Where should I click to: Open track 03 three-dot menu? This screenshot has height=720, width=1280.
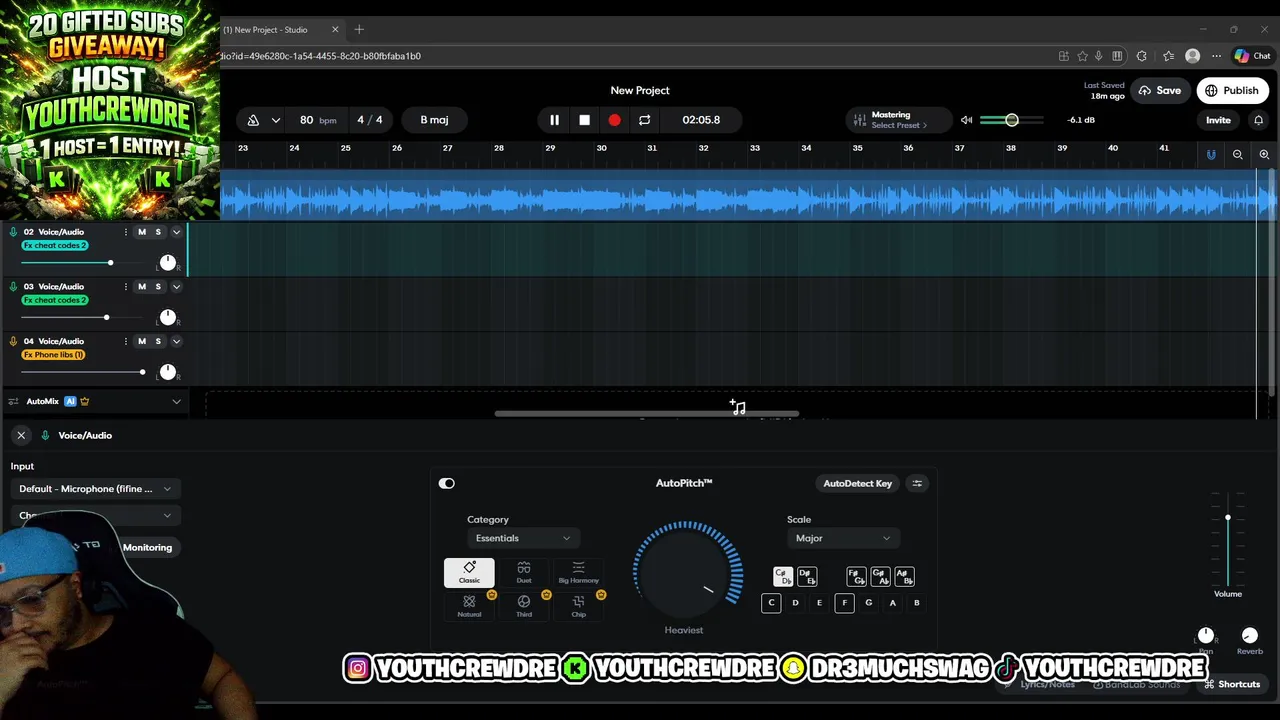click(x=125, y=287)
